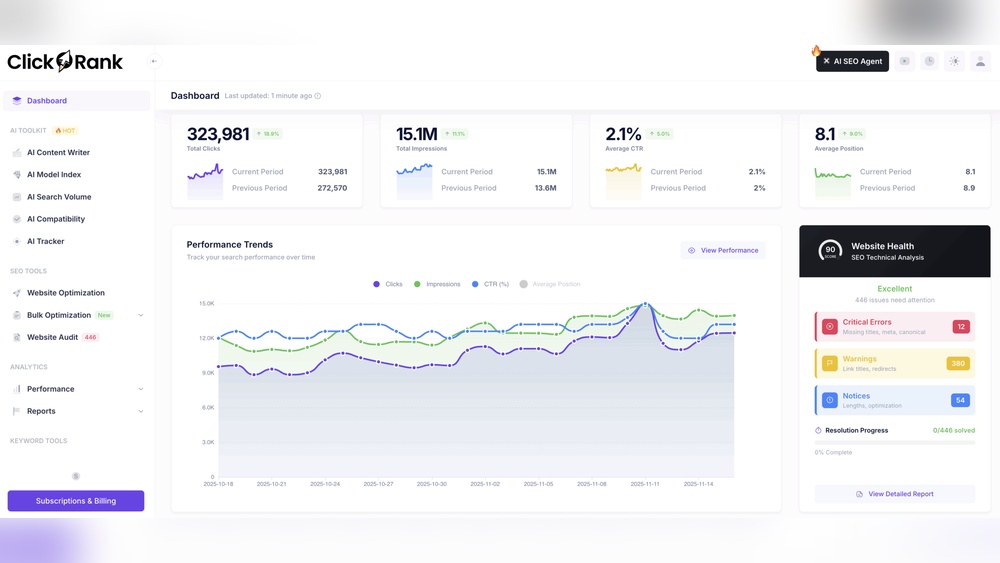Screen dimensions: 1000x563
Task: Expand the Reports sidebar section
Action: click(140, 411)
